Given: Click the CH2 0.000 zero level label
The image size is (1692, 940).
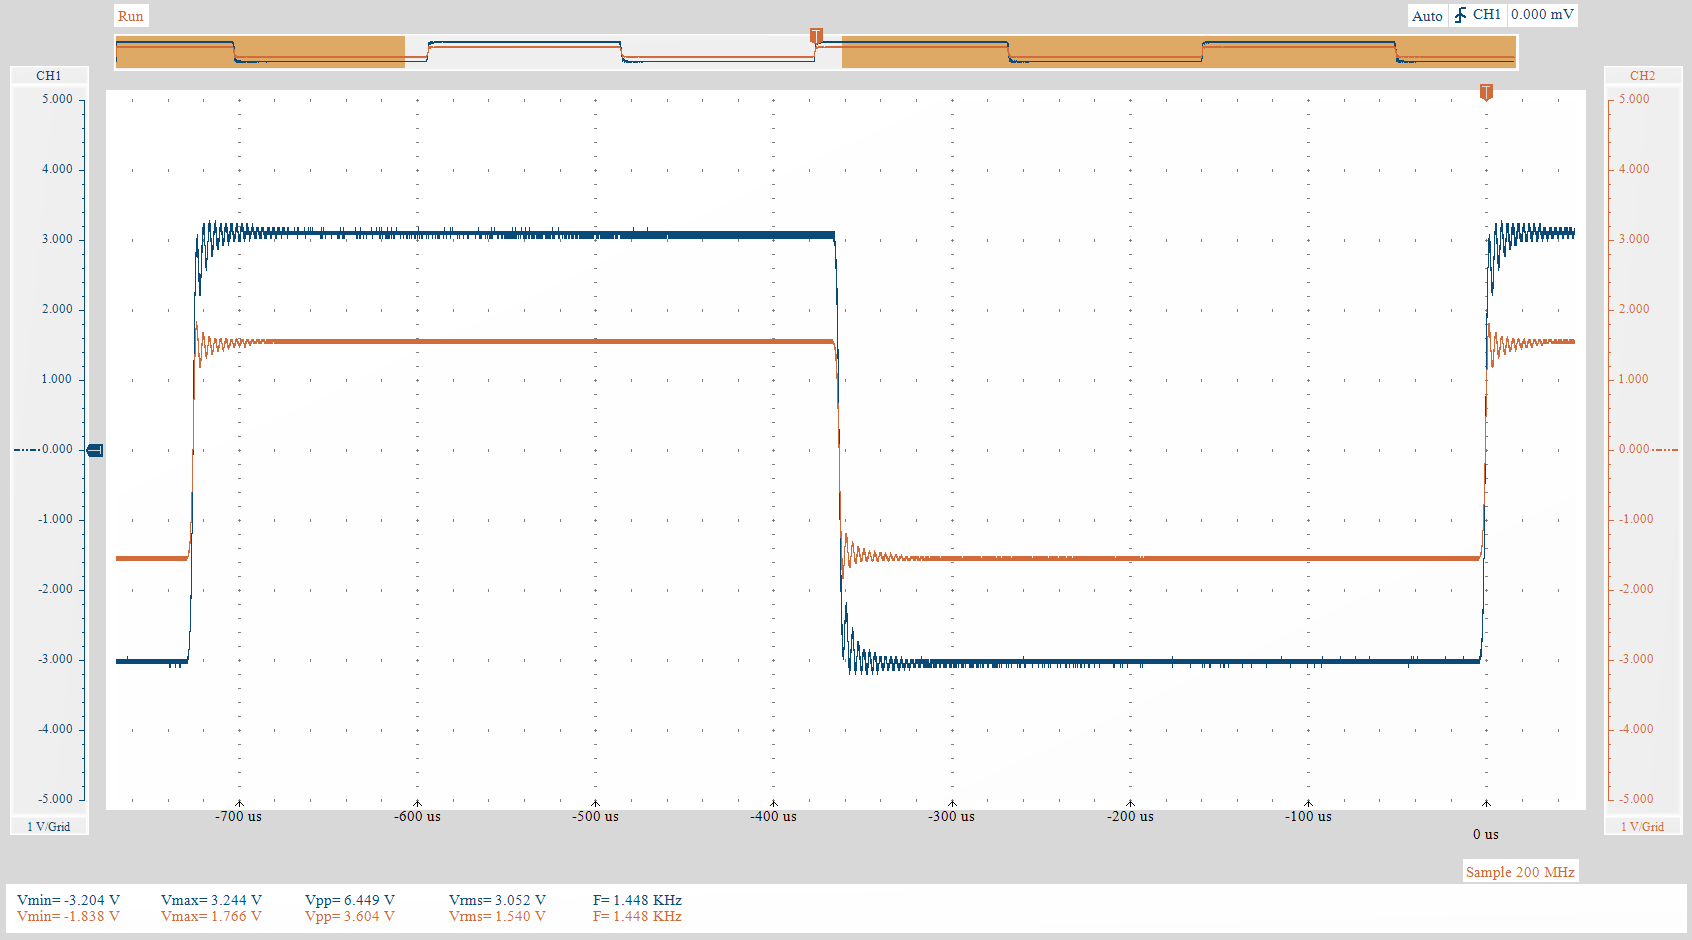Looking at the screenshot, I should [1634, 449].
